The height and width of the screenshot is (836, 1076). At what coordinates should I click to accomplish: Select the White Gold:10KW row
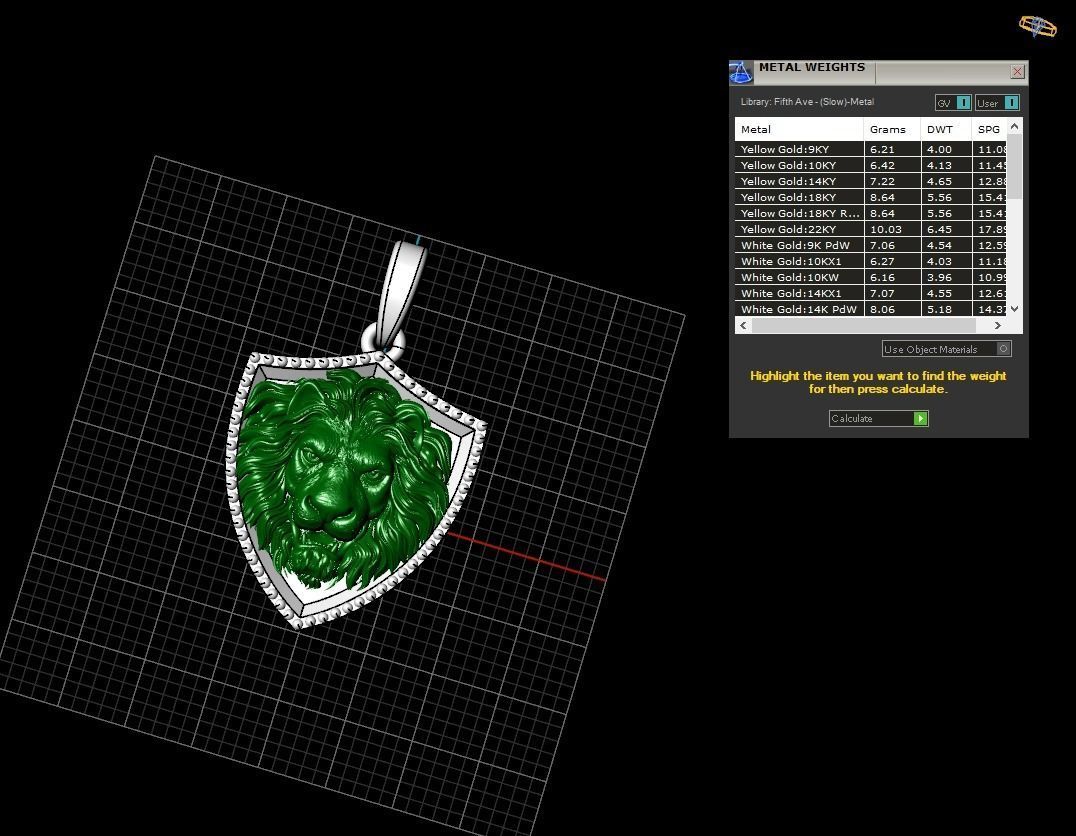[x=870, y=277]
